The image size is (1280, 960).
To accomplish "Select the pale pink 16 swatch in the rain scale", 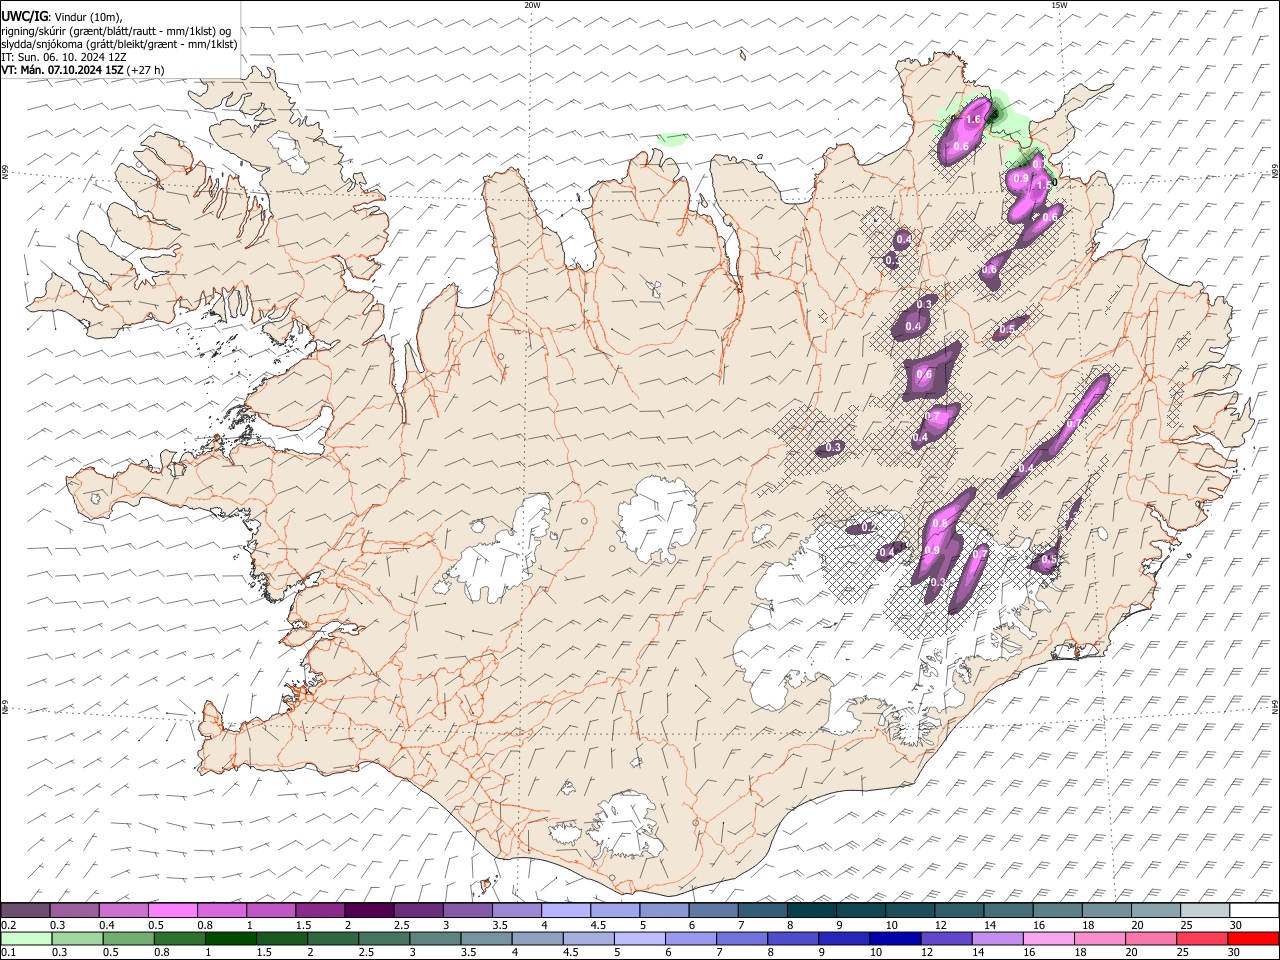I will pyautogui.click(x=1049, y=938).
